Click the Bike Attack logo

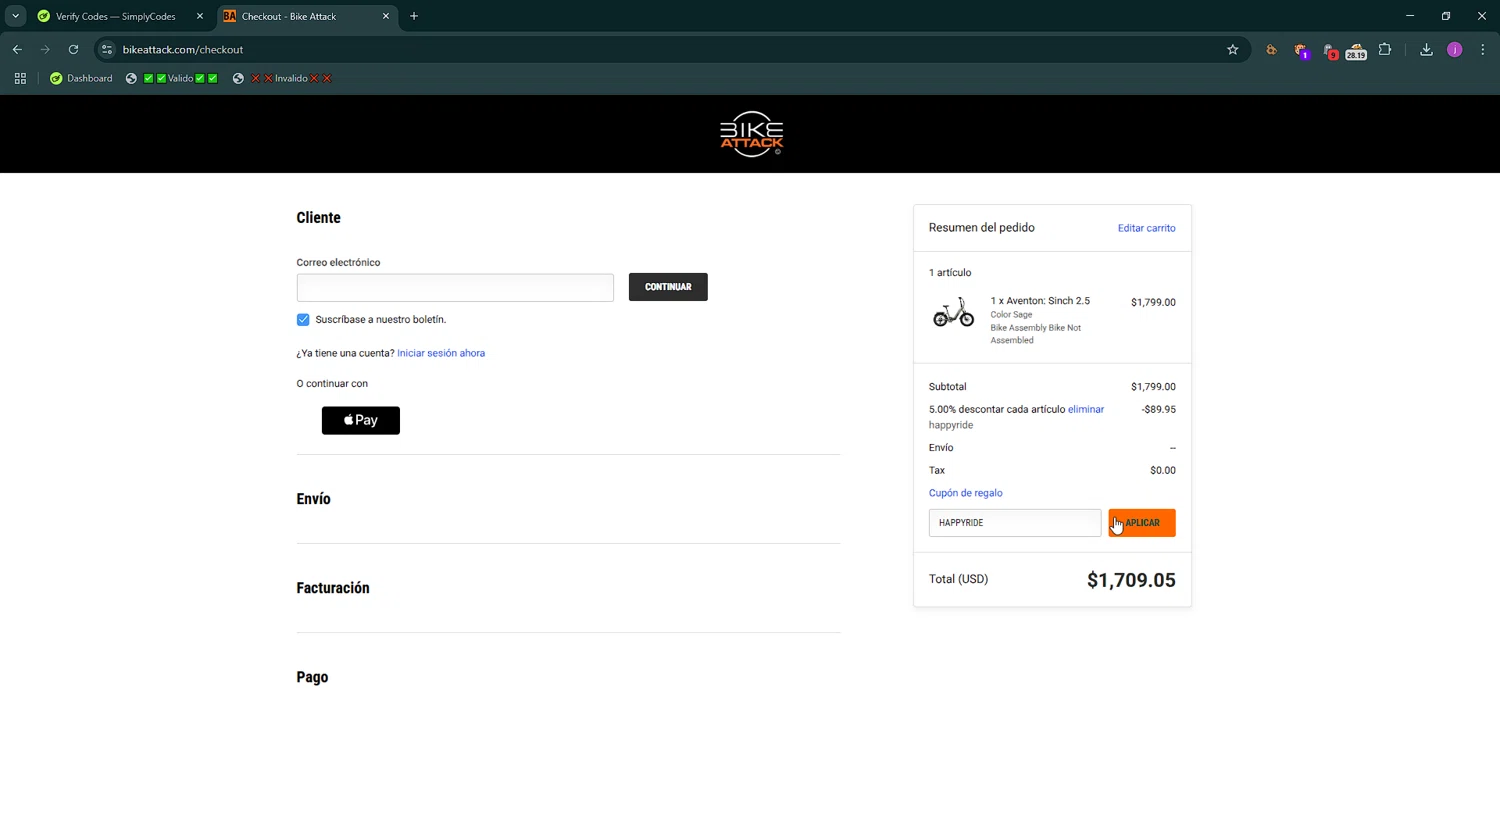click(x=751, y=134)
